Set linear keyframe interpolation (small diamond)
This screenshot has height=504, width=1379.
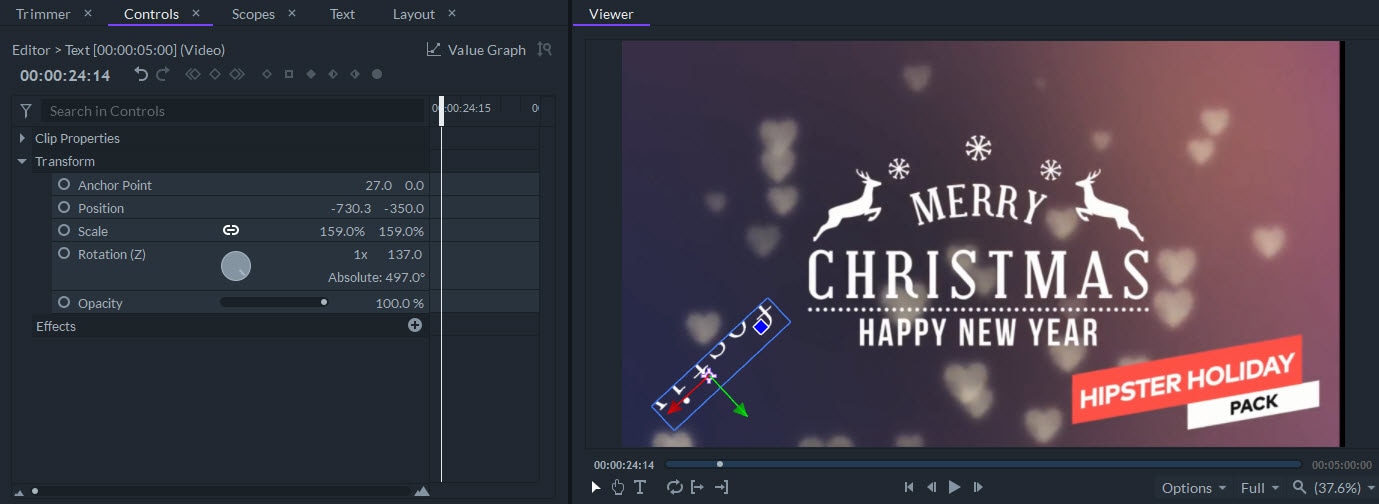click(267, 74)
